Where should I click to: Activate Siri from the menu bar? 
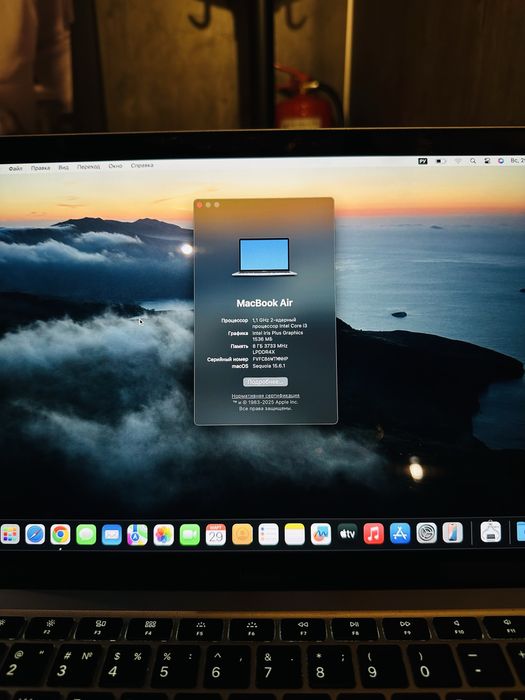point(501,160)
